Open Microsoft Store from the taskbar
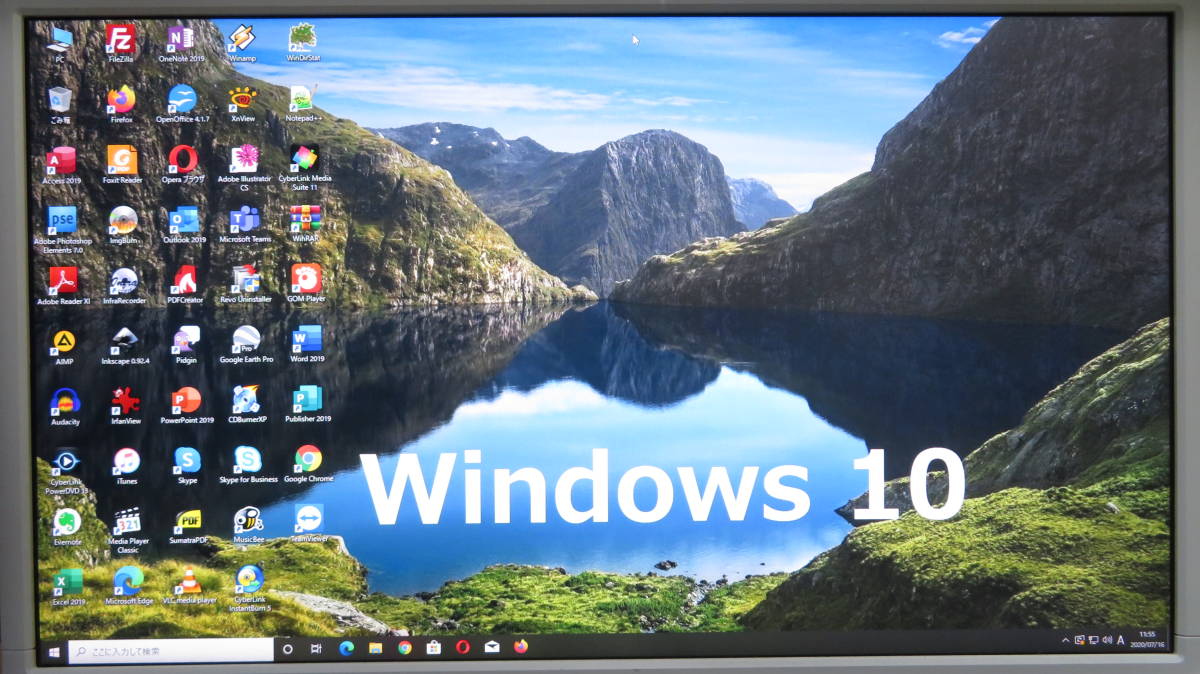The height and width of the screenshot is (674, 1200). (x=433, y=648)
